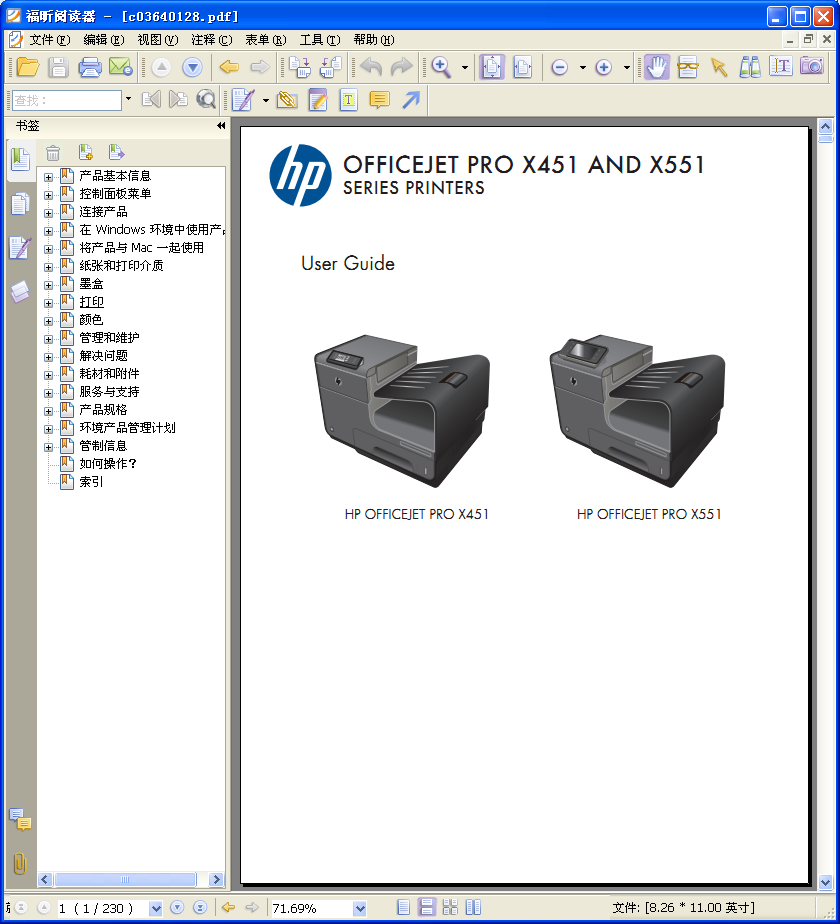Screen dimensions: 840x924
Task: Click the Select arrow cursor tool
Action: (719, 67)
